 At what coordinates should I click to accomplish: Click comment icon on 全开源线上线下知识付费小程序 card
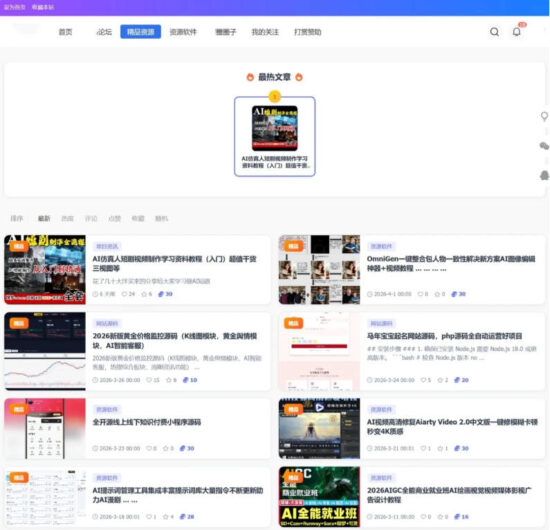tap(149, 448)
